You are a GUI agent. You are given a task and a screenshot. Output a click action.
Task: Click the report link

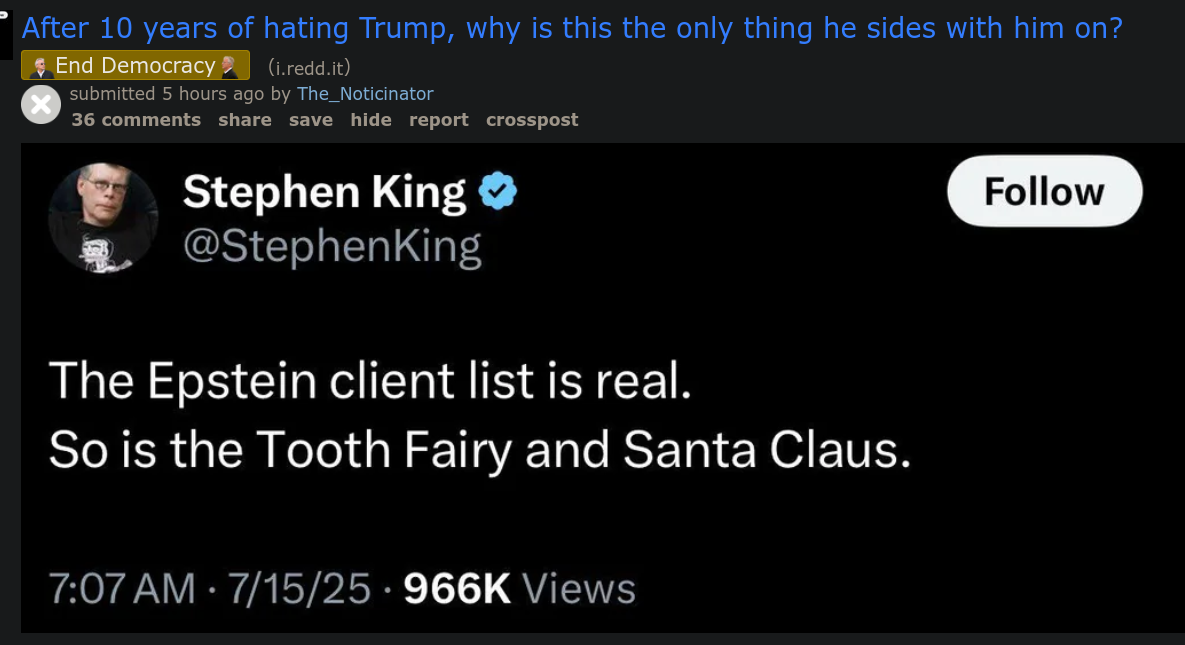point(438,119)
